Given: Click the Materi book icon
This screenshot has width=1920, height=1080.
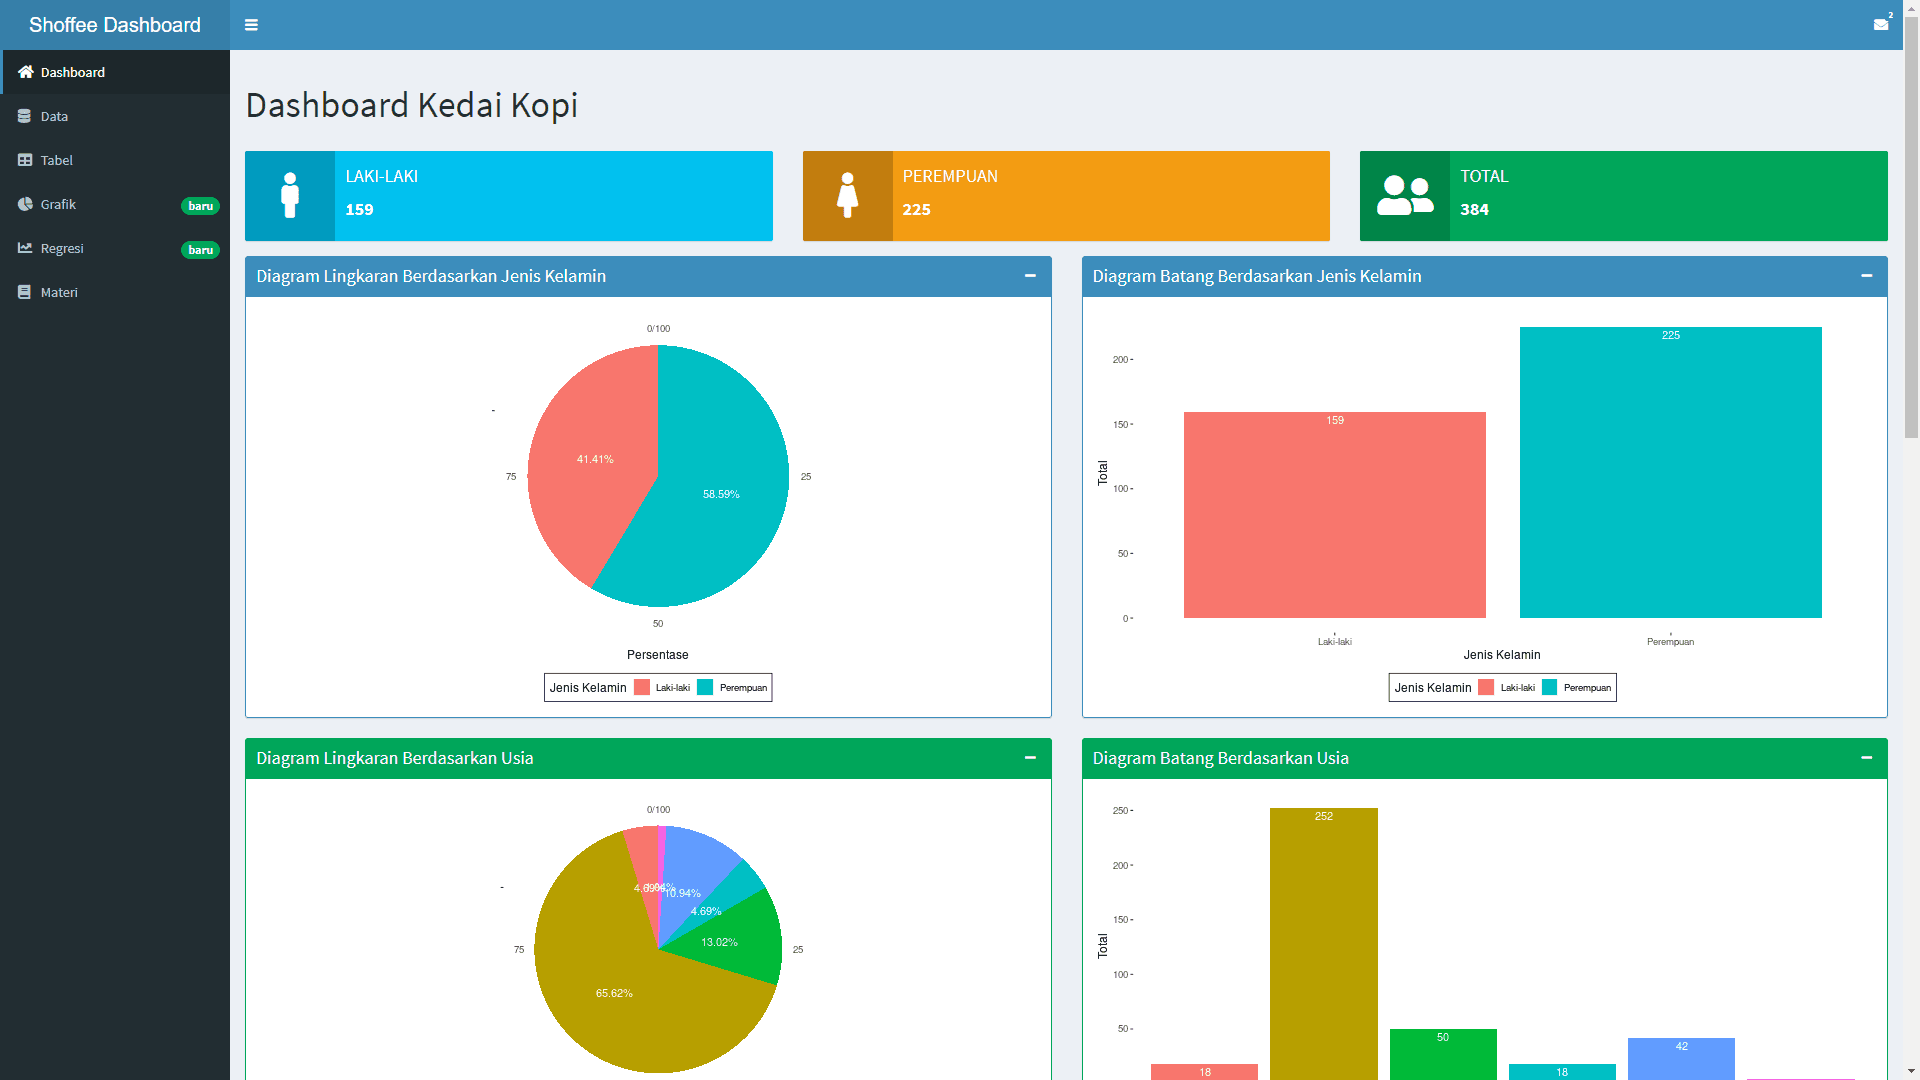Looking at the screenshot, I should [x=24, y=292].
